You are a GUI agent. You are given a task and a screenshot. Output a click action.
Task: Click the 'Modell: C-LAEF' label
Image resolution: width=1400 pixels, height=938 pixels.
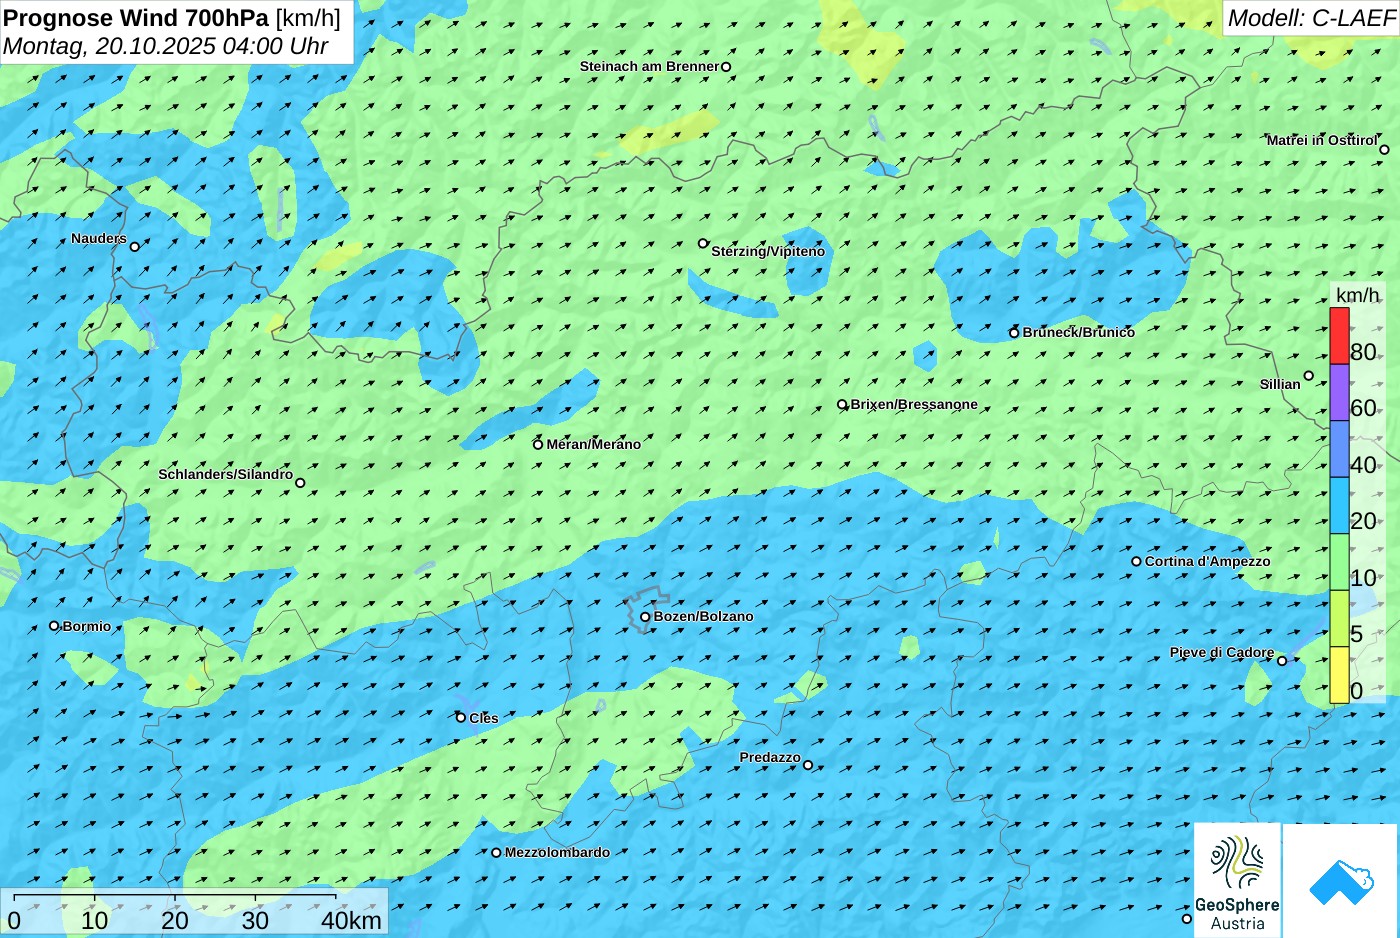[1311, 17]
